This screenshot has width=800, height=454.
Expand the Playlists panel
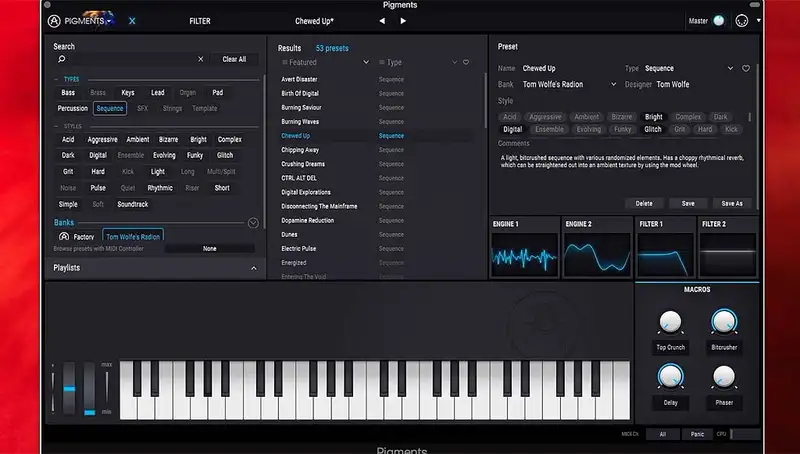point(254,268)
